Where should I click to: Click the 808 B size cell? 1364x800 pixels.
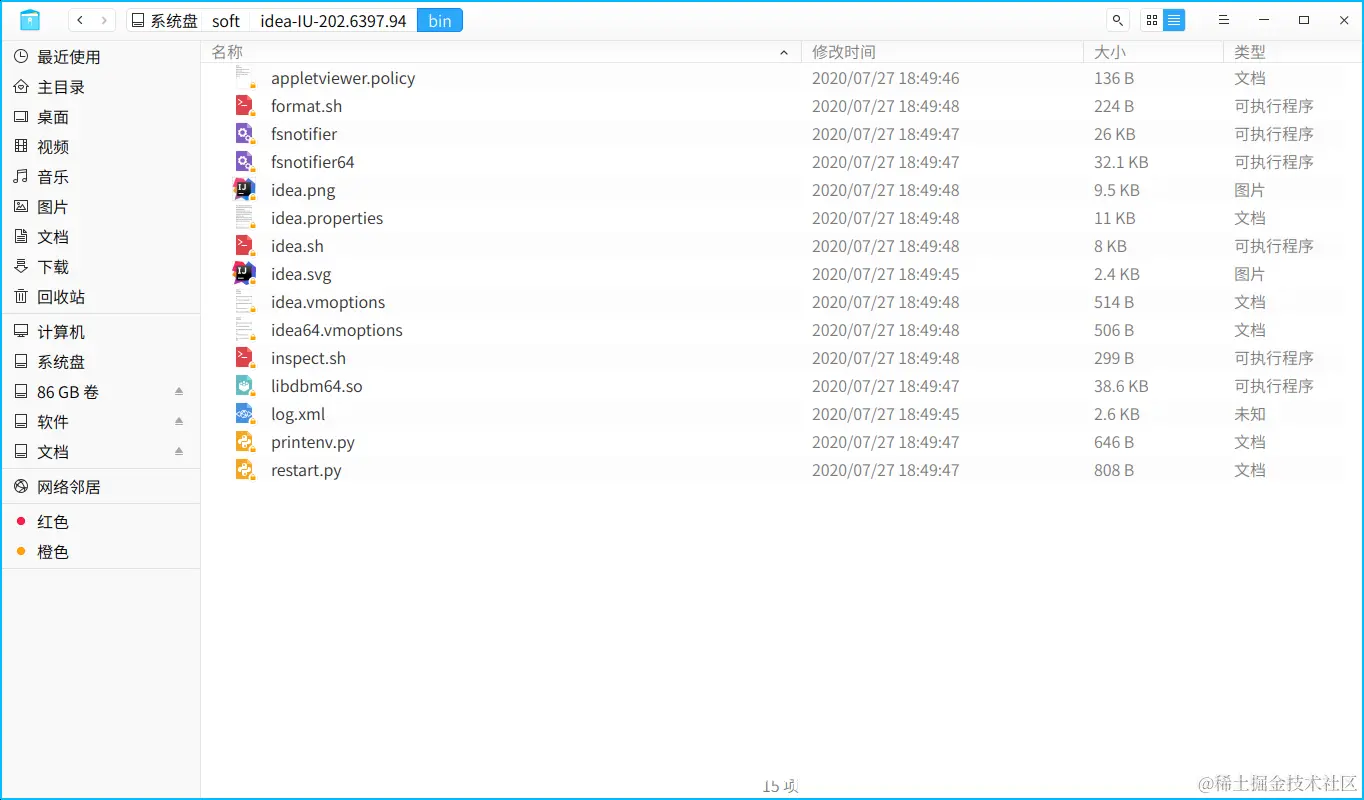pyautogui.click(x=1114, y=470)
